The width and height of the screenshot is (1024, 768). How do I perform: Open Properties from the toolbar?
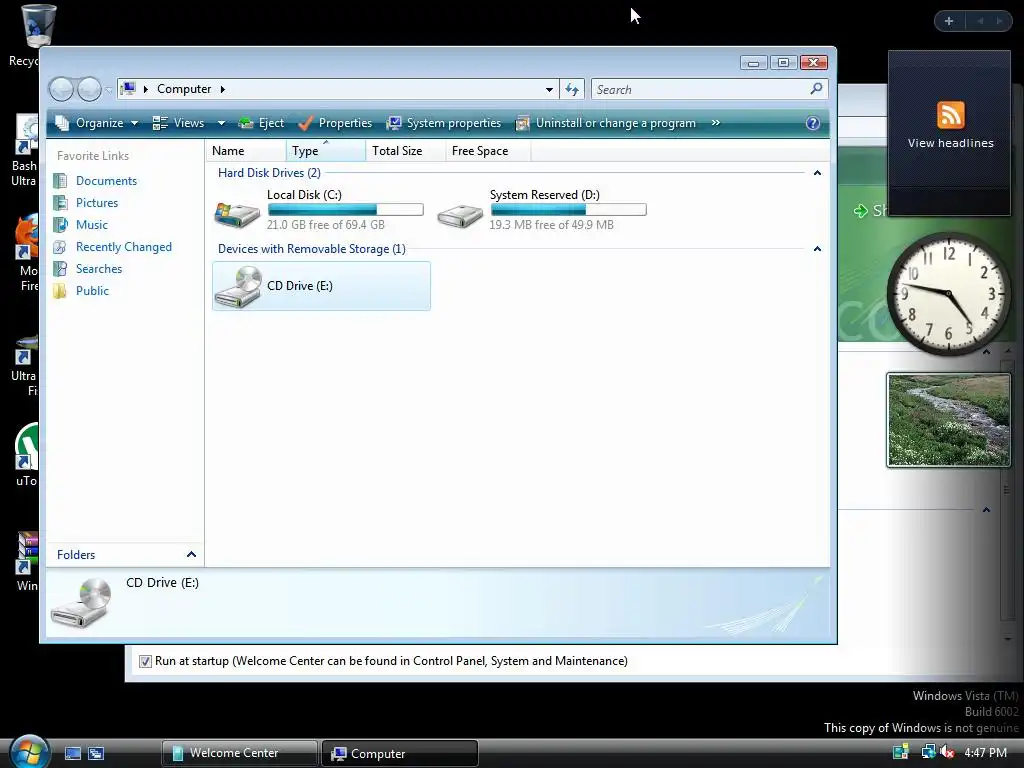click(335, 123)
